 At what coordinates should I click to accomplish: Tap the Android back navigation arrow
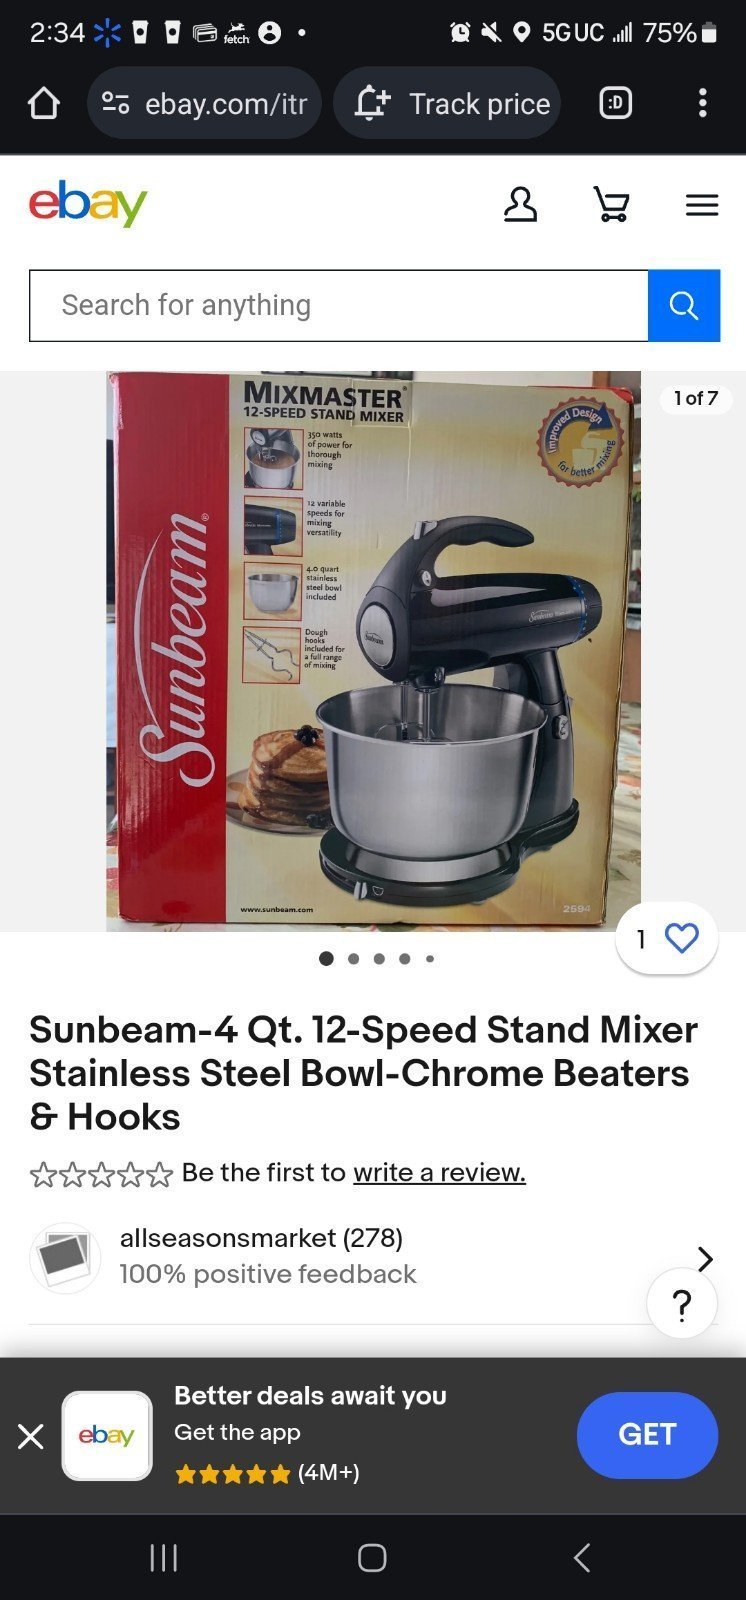coord(582,1557)
